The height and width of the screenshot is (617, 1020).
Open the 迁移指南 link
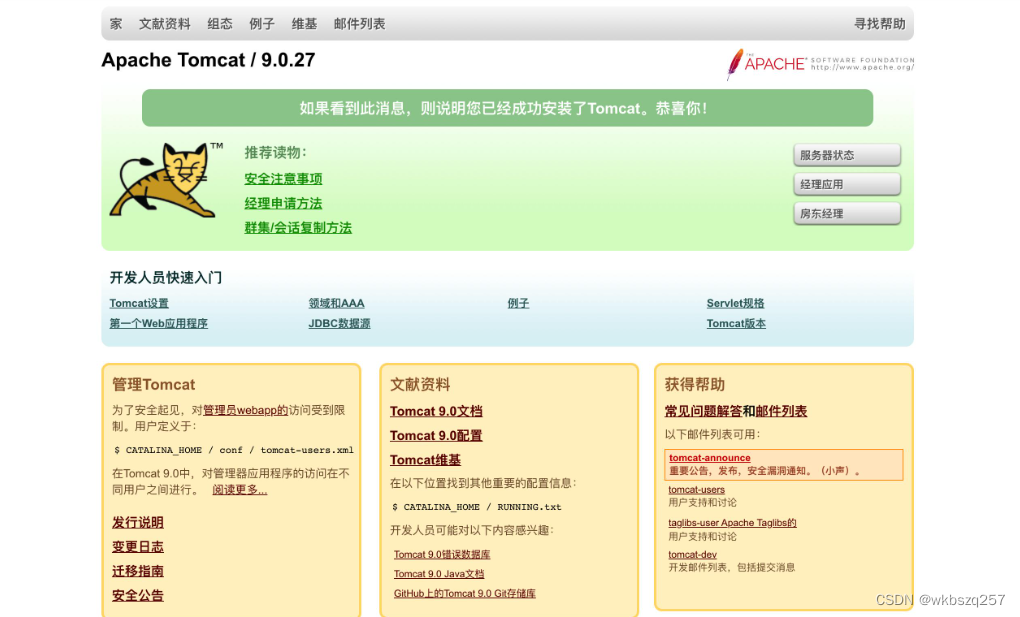(x=138, y=571)
